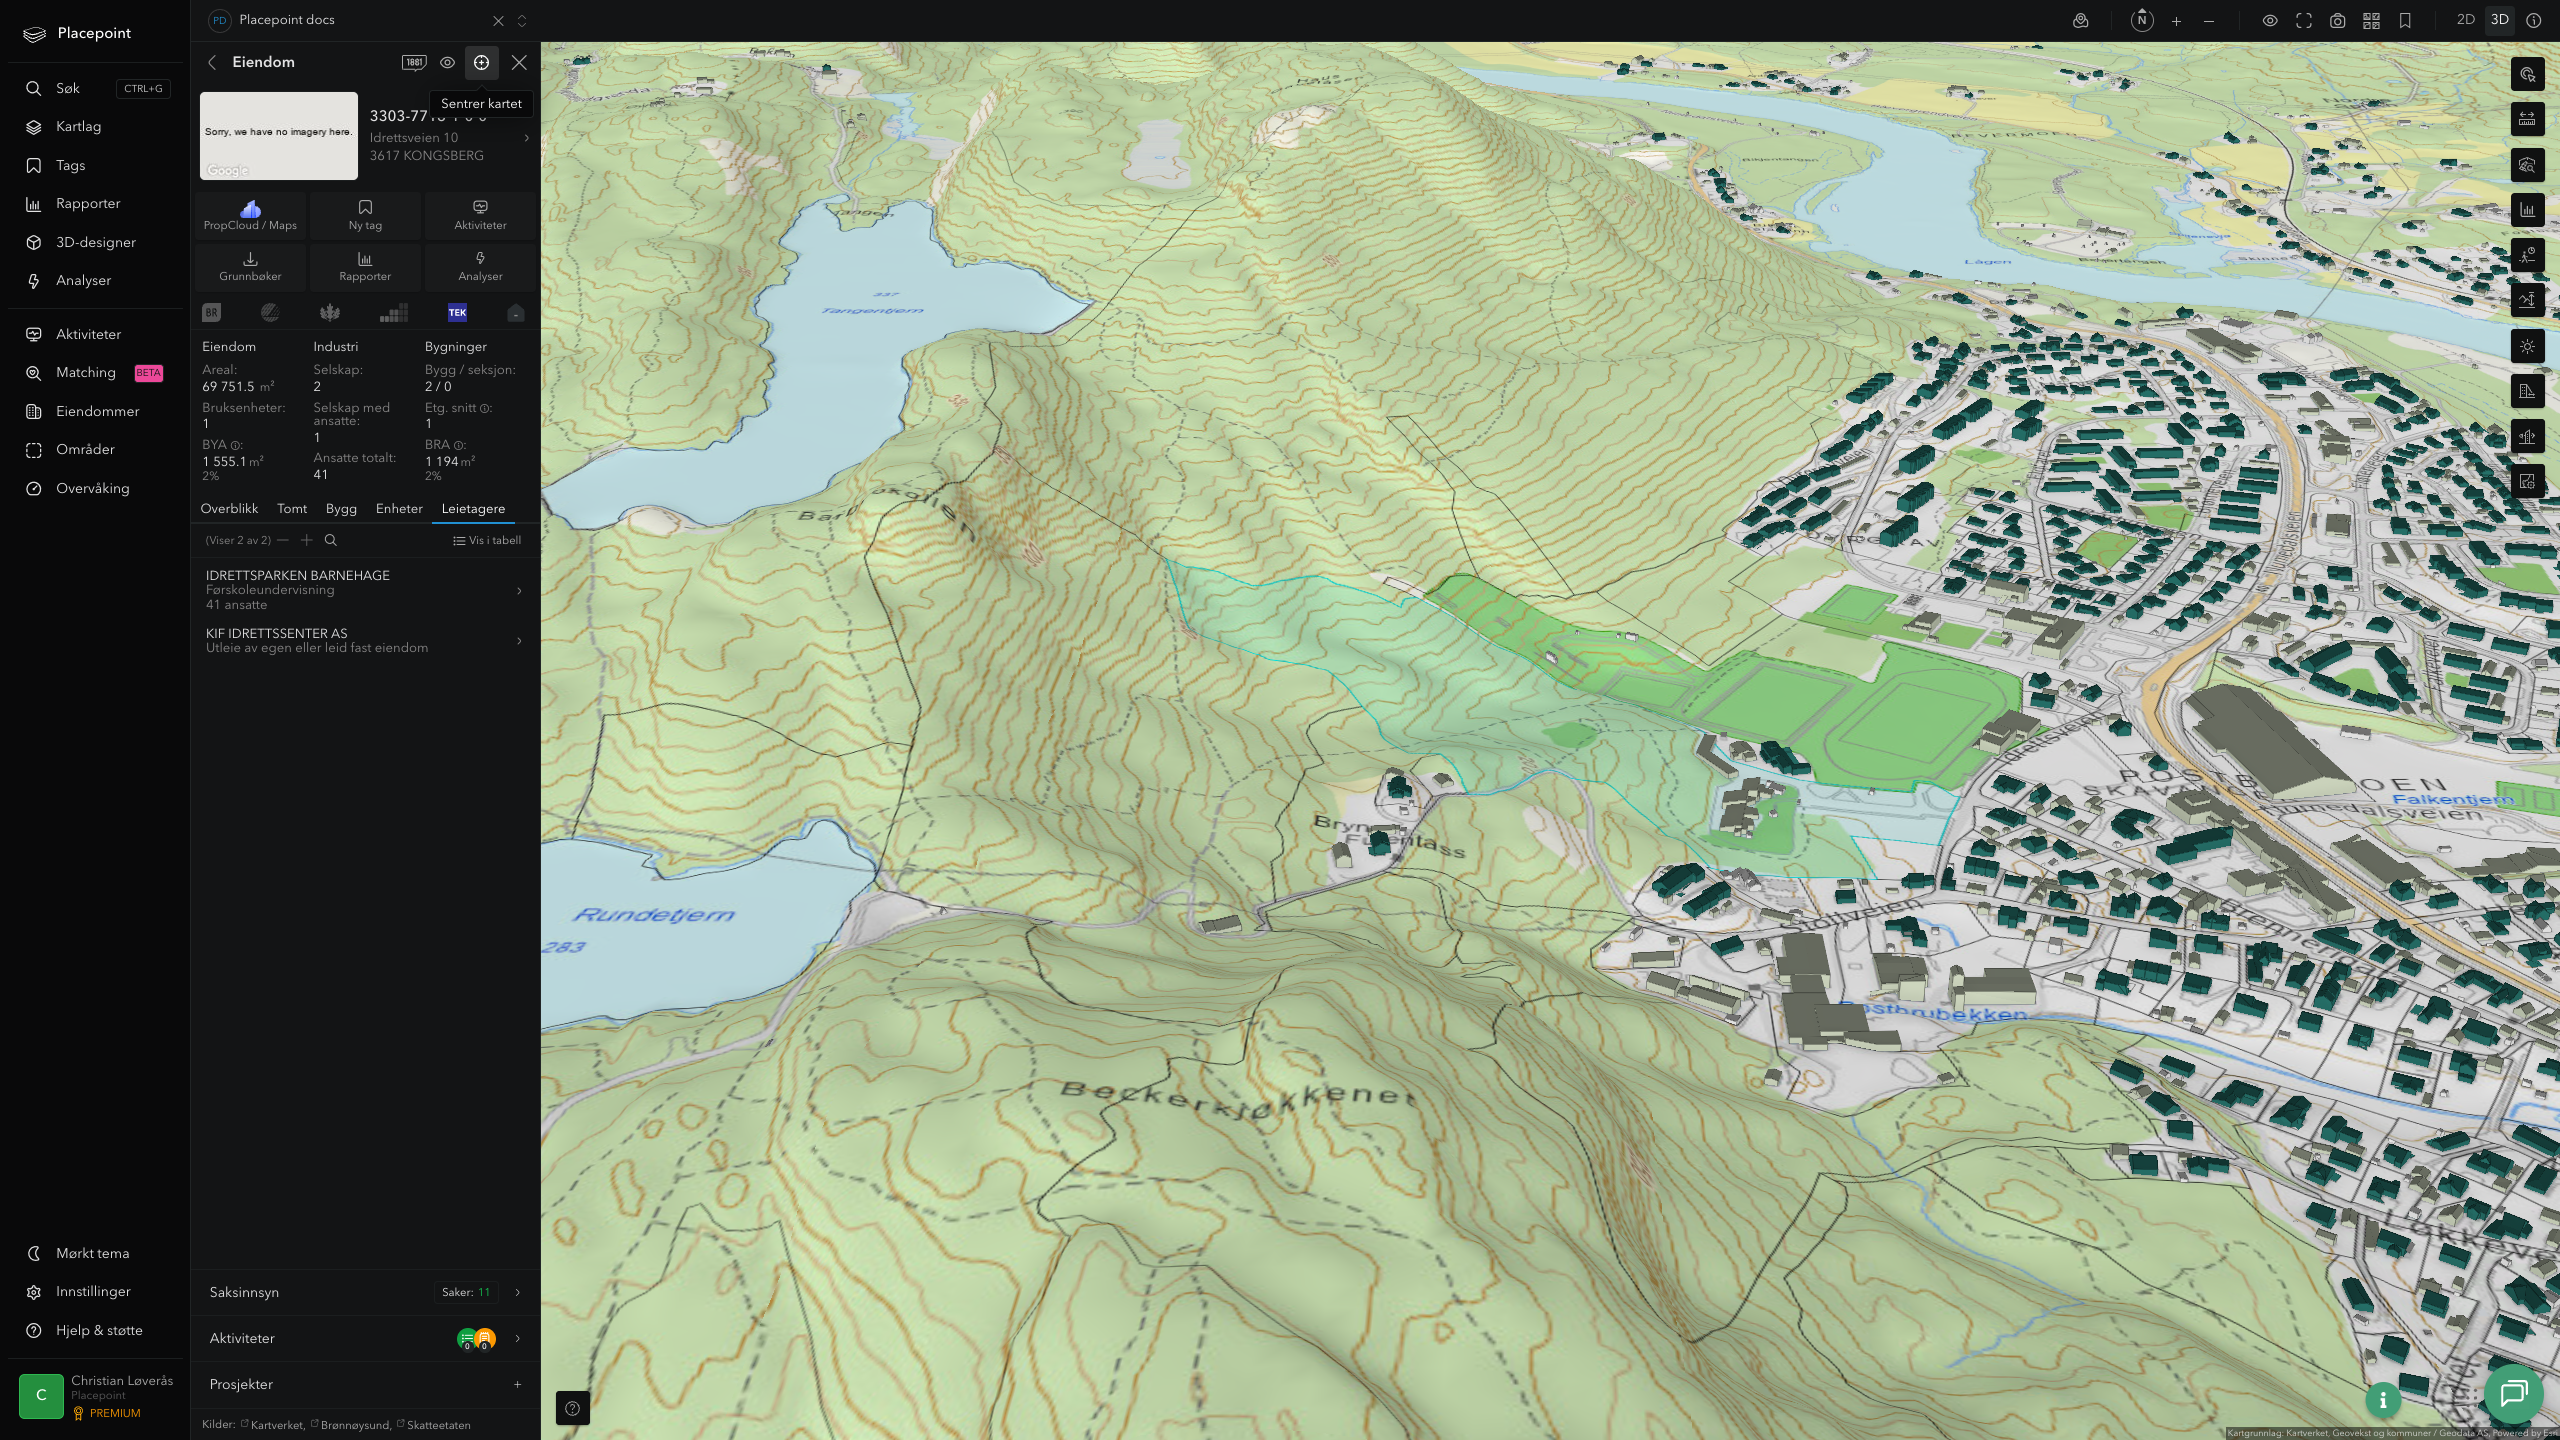Expand the Saksinnsyn section
Viewport: 2560px width, 1440px height.
pos(365,1292)
